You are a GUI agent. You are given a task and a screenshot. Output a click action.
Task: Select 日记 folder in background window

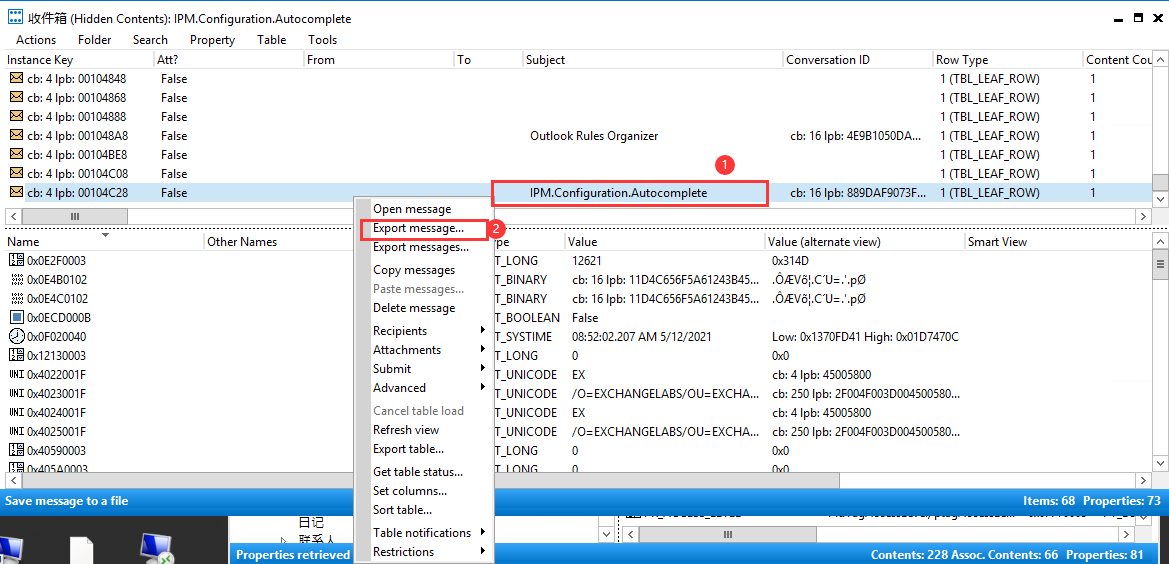coord(311,522)
